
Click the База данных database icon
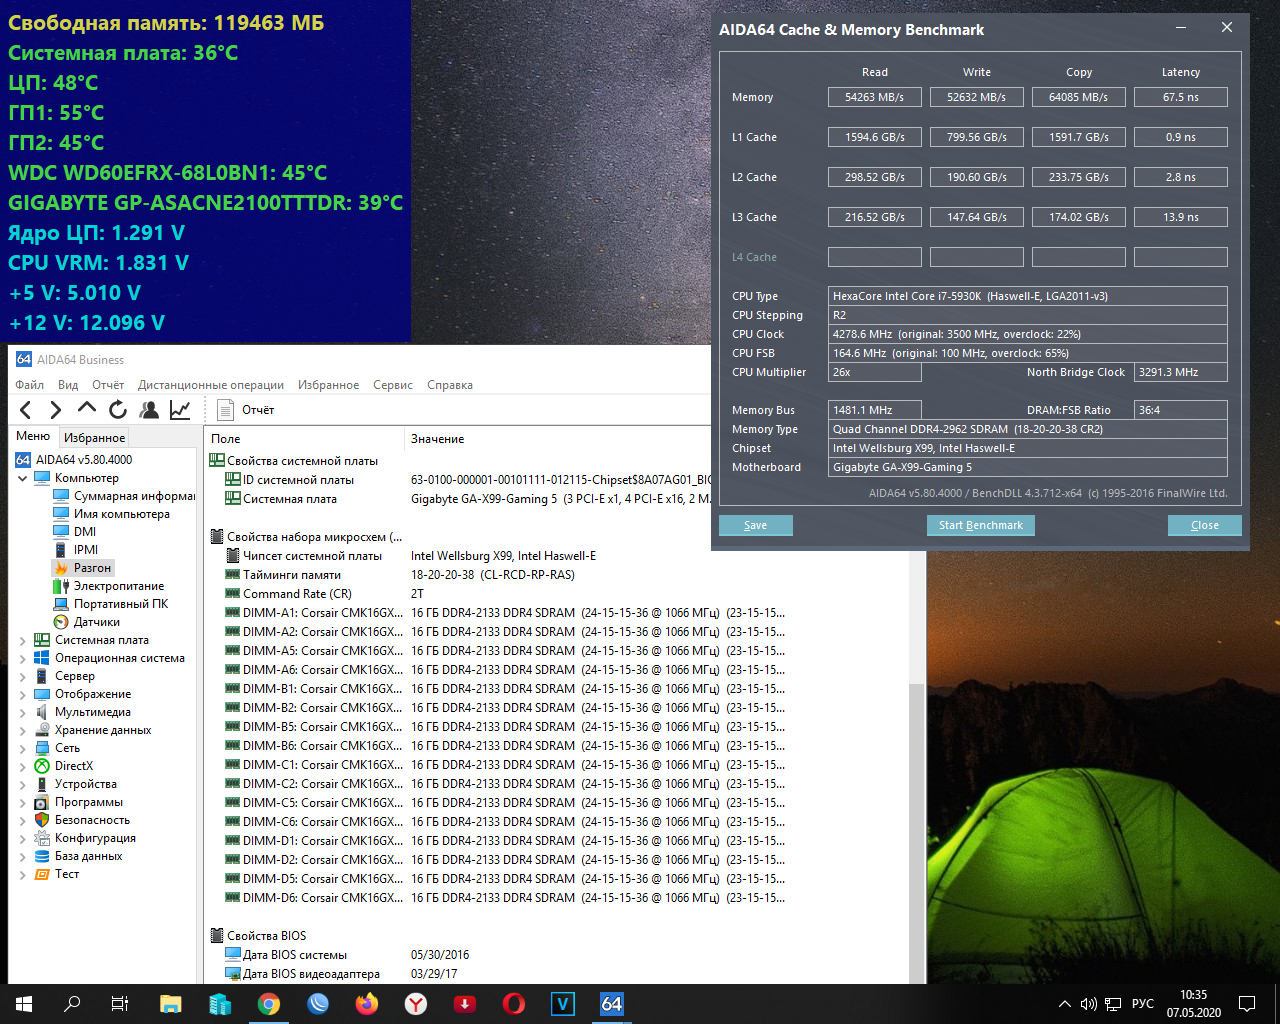point(42,856)
